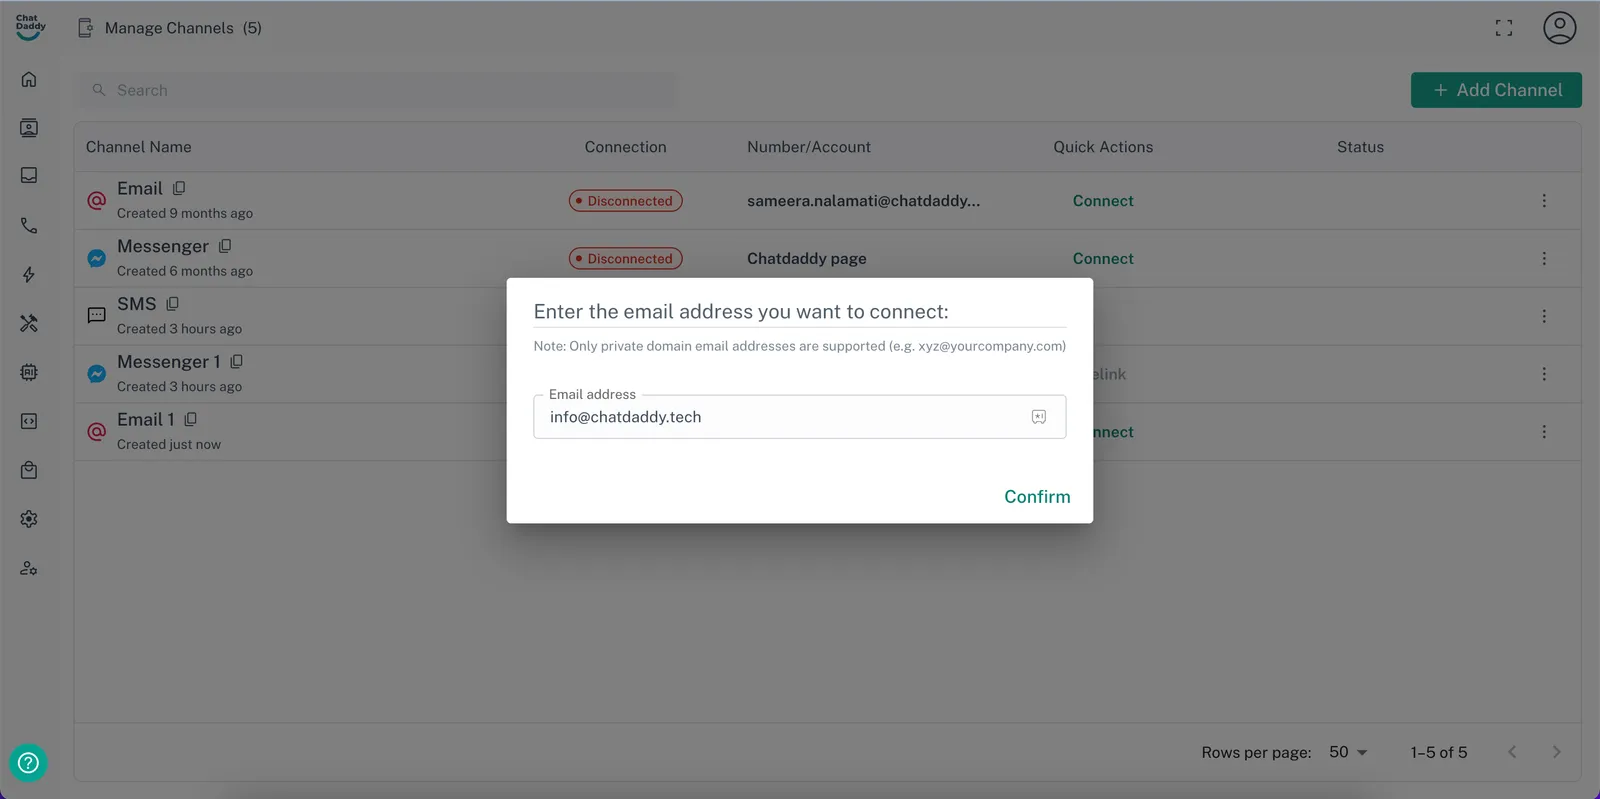This screenshot has height=799, width=1600.
Task: Expand the Rows per page dropdown
Action: (x=1348, y=752)
